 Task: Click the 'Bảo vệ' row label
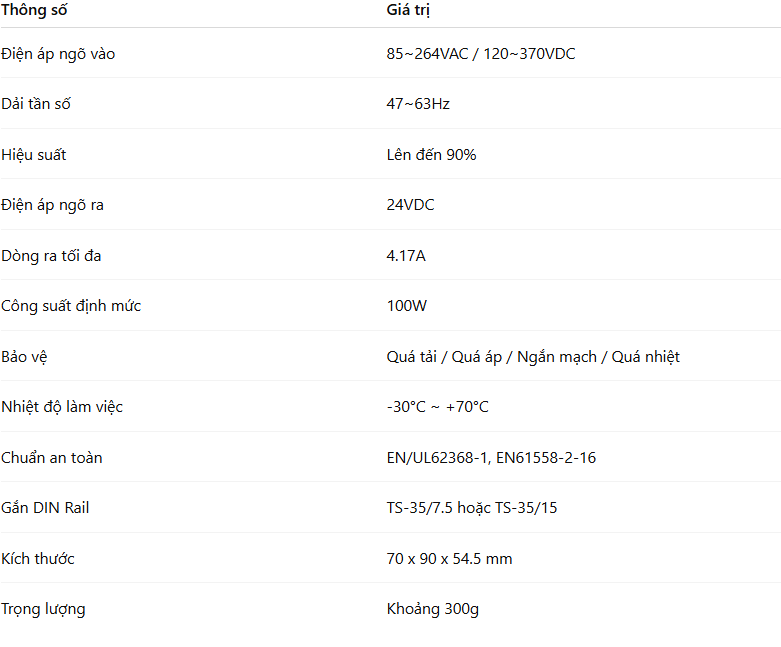tap(26, 357)
